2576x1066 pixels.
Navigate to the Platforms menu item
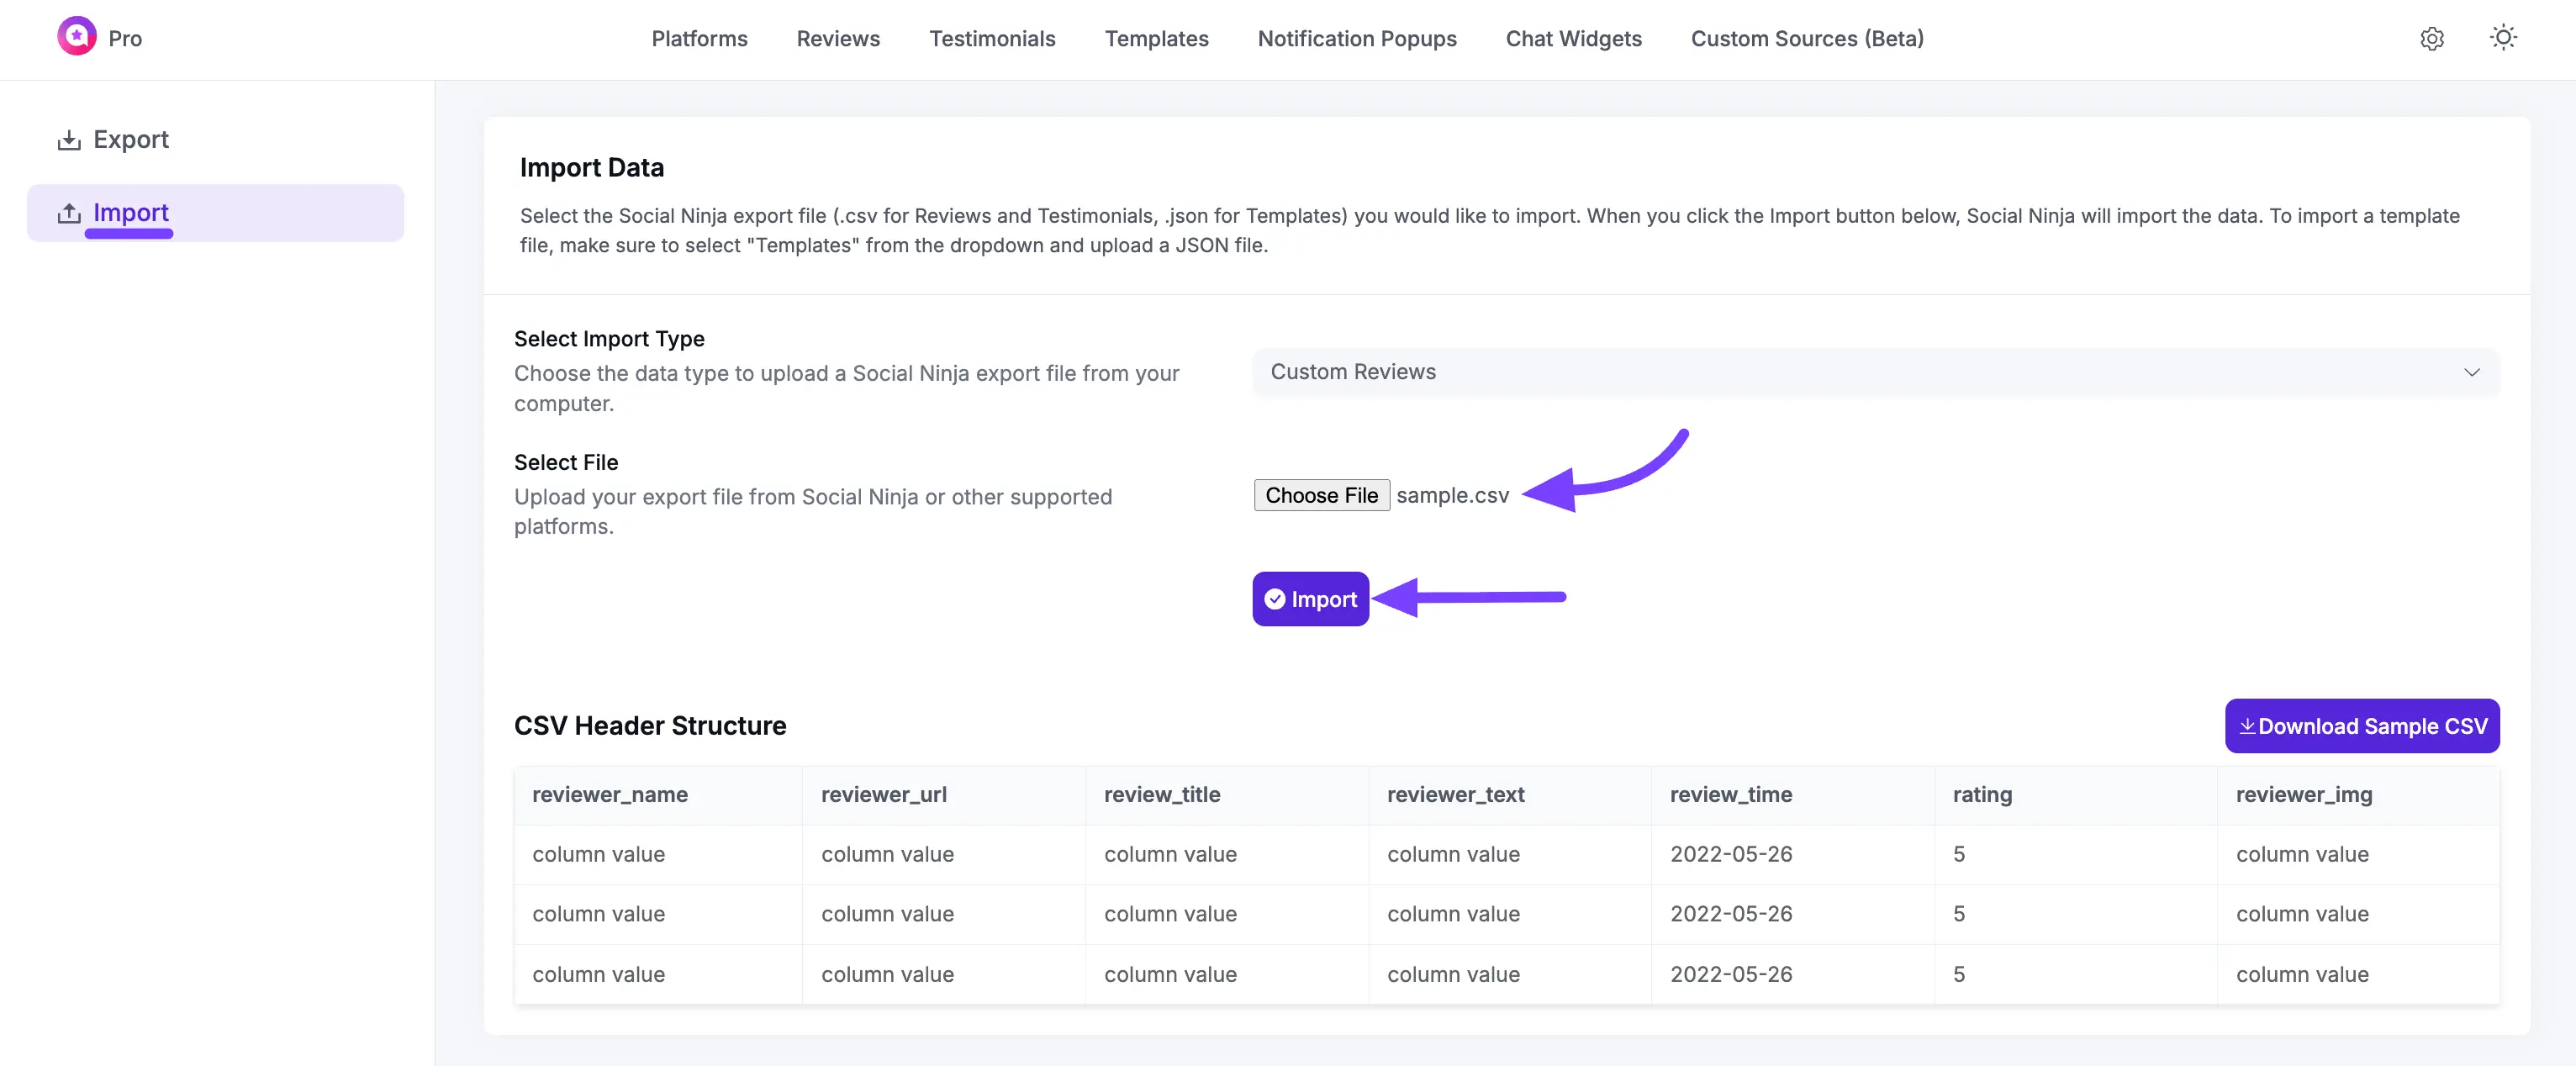(x=698, y=38)
